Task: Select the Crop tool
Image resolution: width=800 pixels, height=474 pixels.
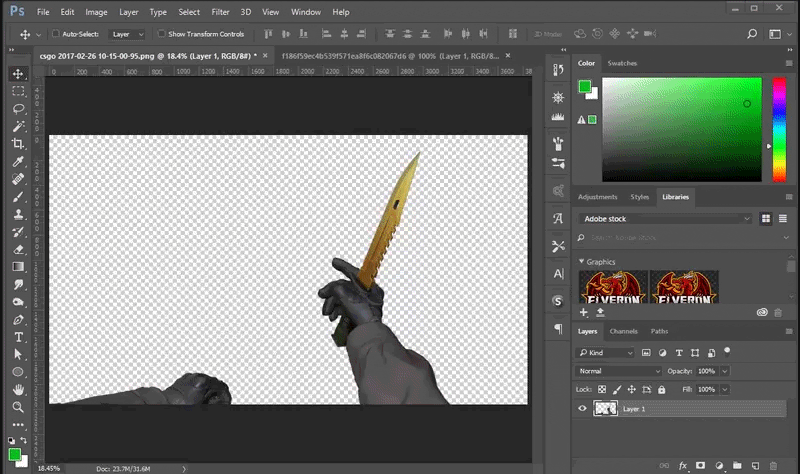Action: click(18, 143)
